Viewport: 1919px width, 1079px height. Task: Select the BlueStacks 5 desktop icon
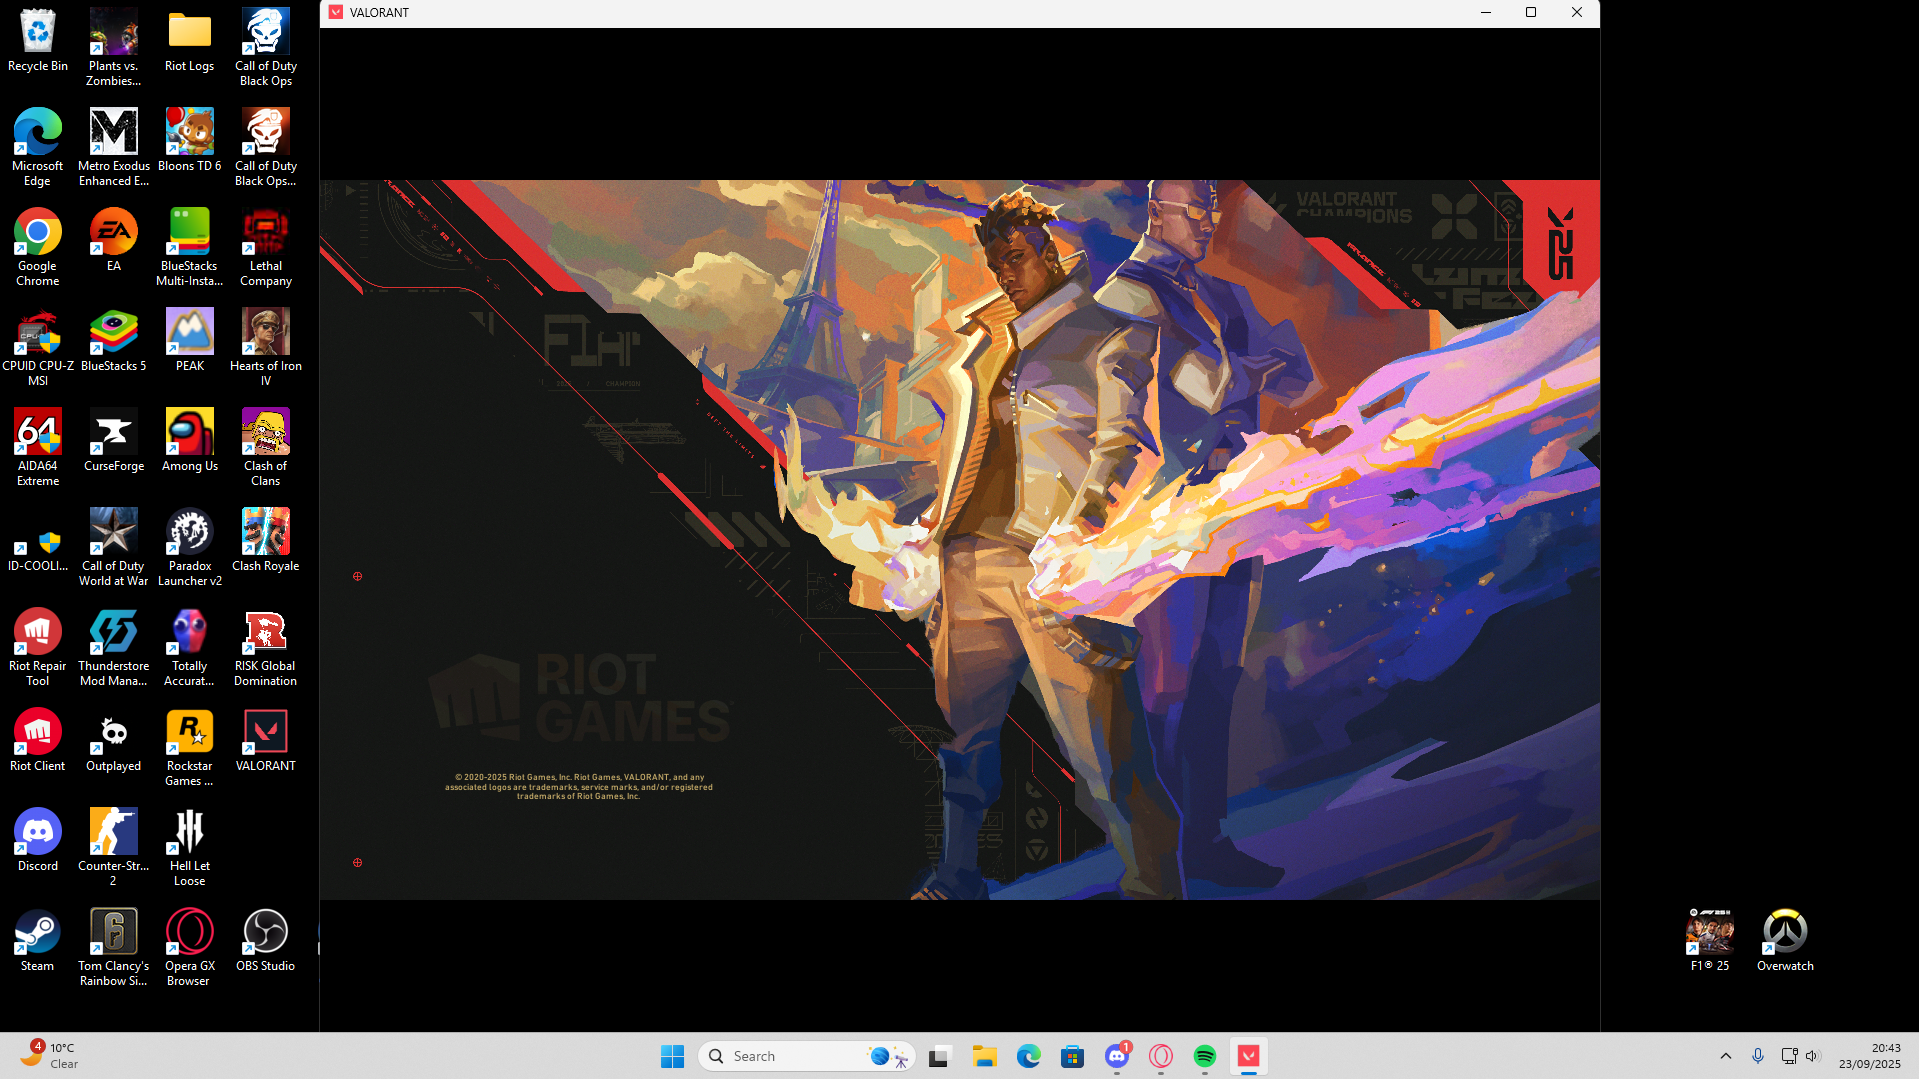(x=114, y=342)
